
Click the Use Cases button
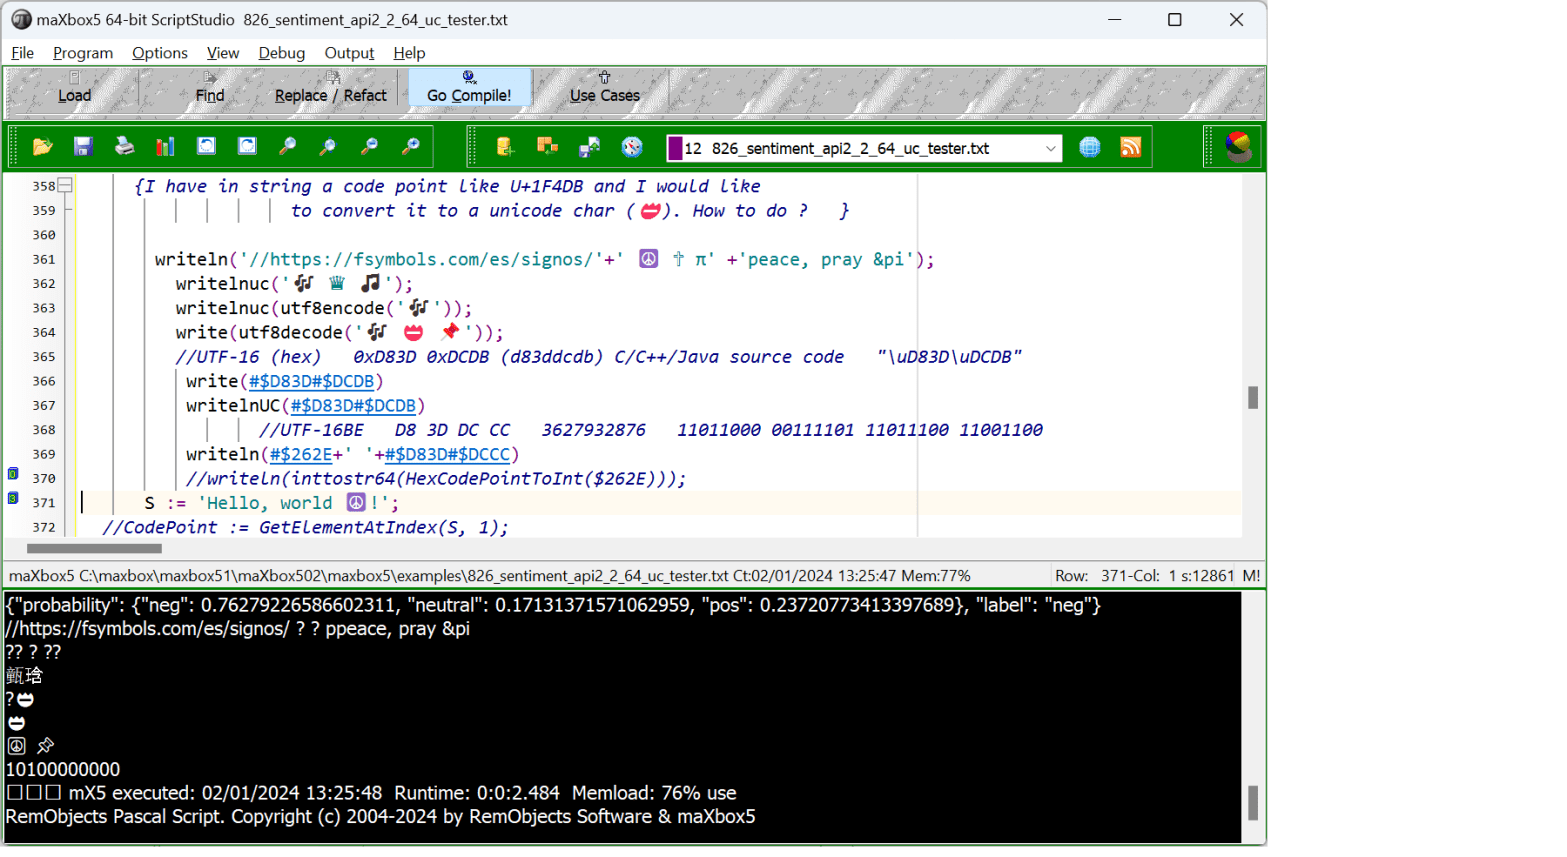pyautogui.click(x=604, y=88)
